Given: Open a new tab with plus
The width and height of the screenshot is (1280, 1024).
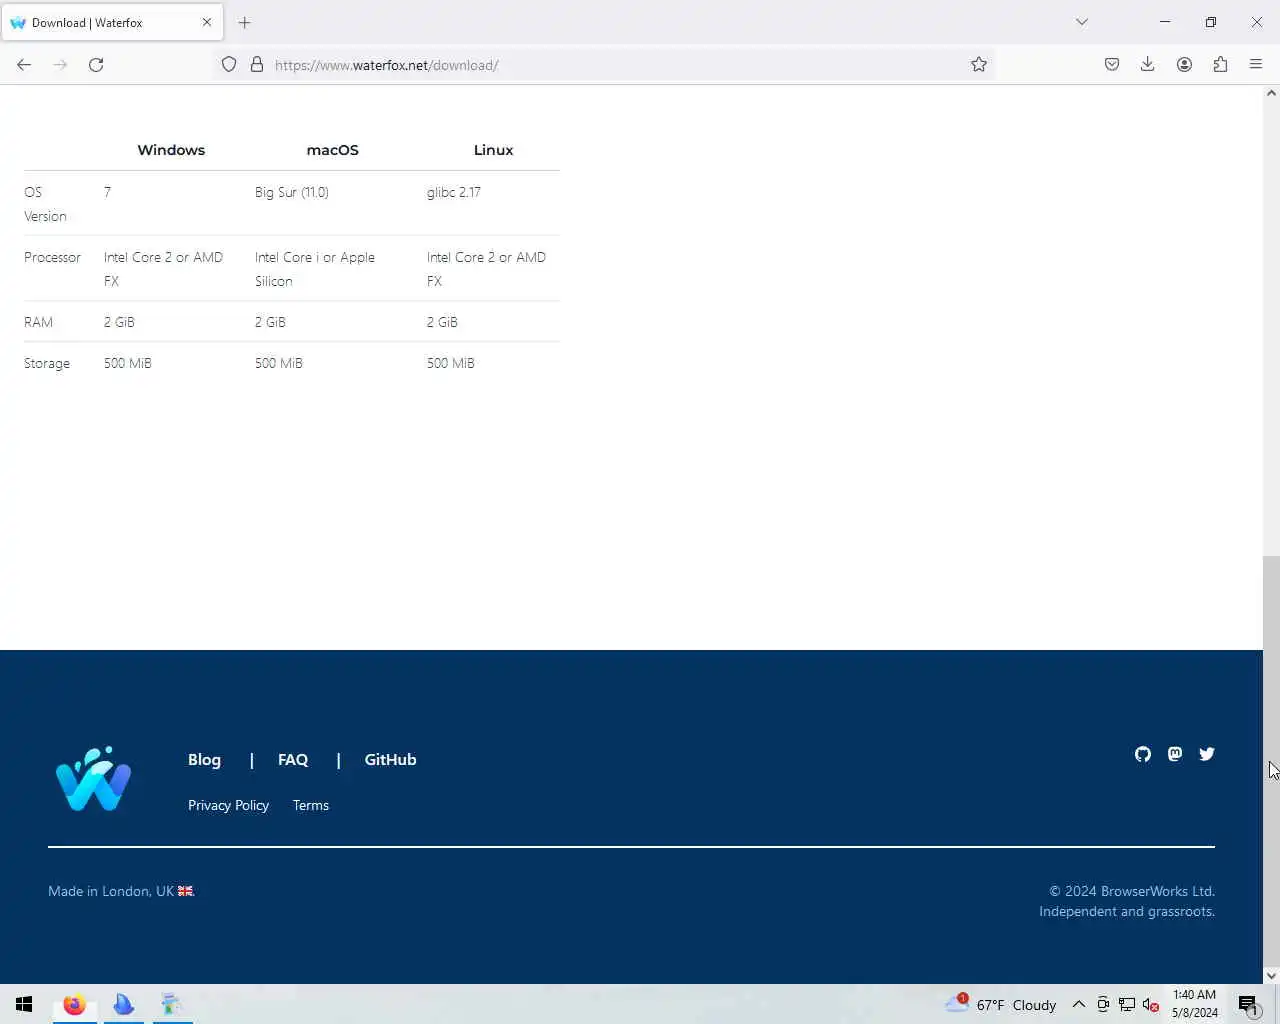Looking at the screenshot, I should [244, 22].
